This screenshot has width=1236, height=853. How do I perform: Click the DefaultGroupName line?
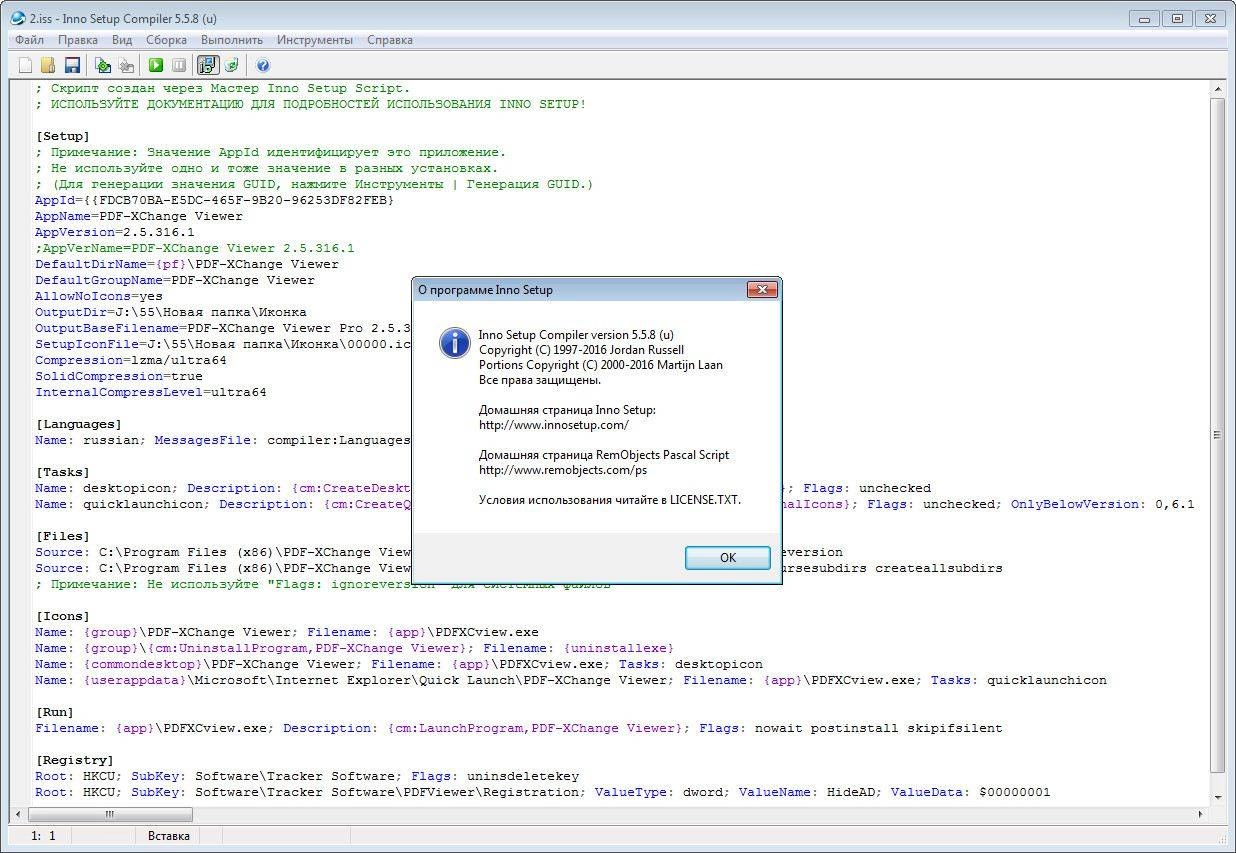pyautogui.click(x=175, y=280)
